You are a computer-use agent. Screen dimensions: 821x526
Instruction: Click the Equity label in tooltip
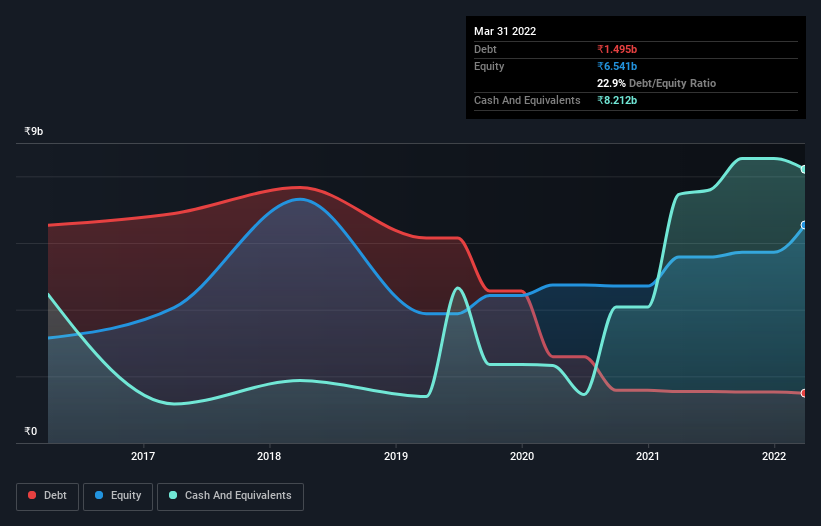(x=489, y=66)
